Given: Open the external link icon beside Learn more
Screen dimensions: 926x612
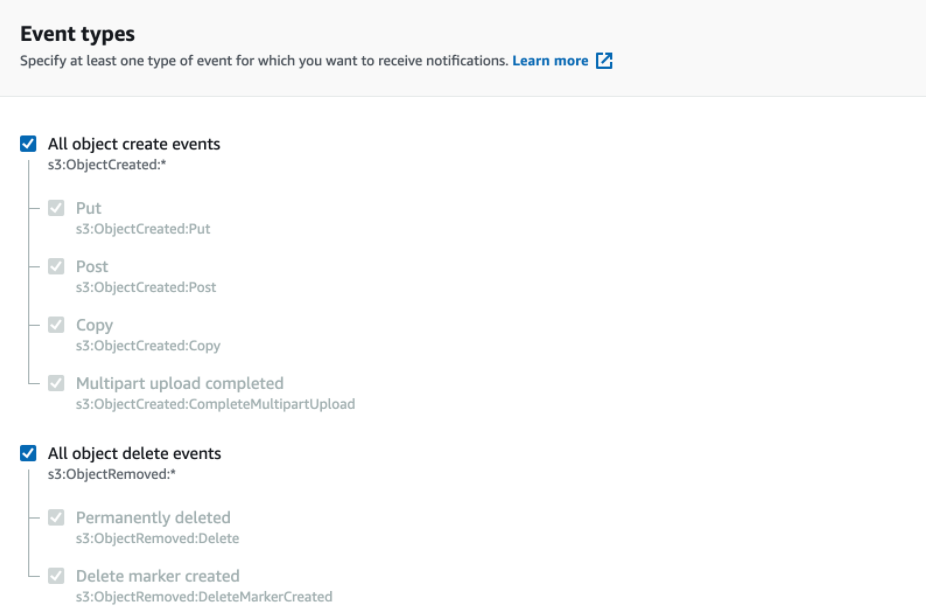Looking at the screenshot, I should (604, 61).
